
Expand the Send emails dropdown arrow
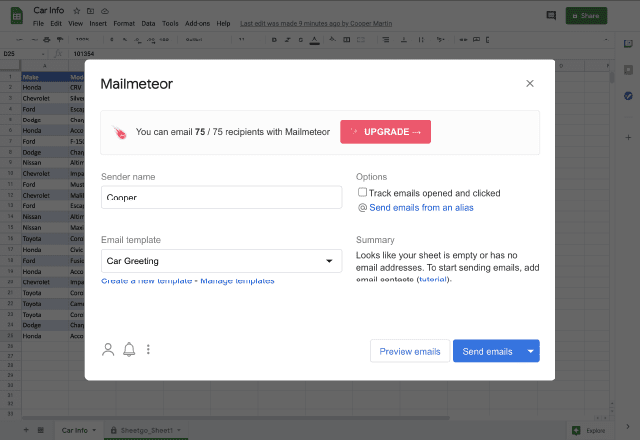click(531, 351)
